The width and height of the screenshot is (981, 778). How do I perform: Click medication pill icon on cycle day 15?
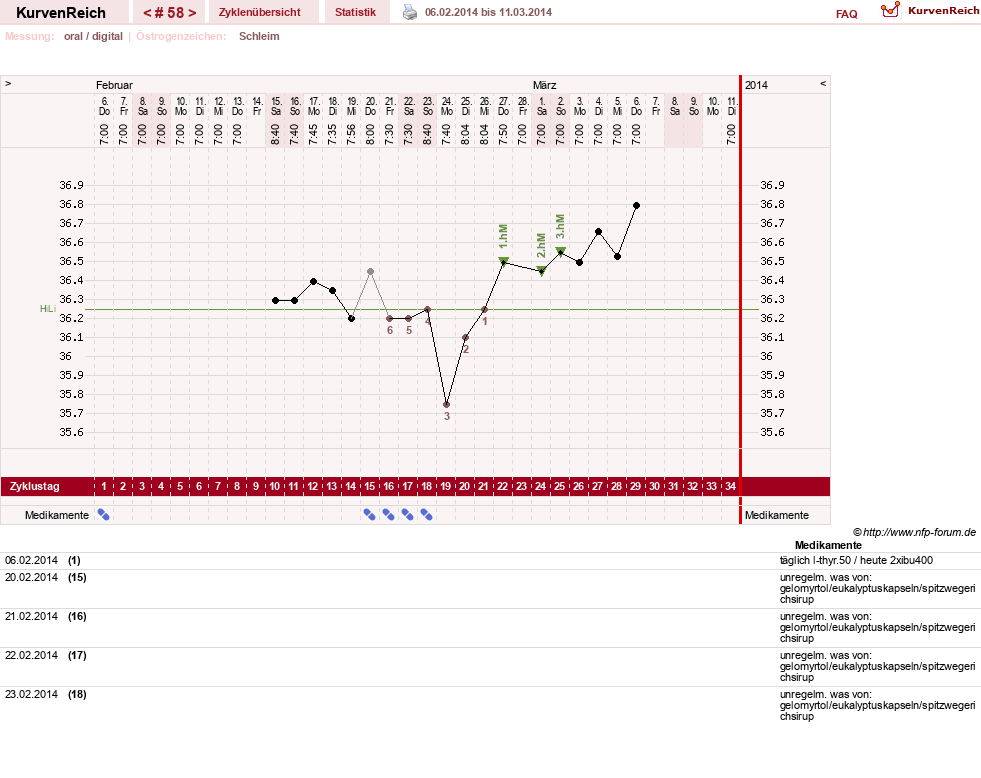point(370,515)
